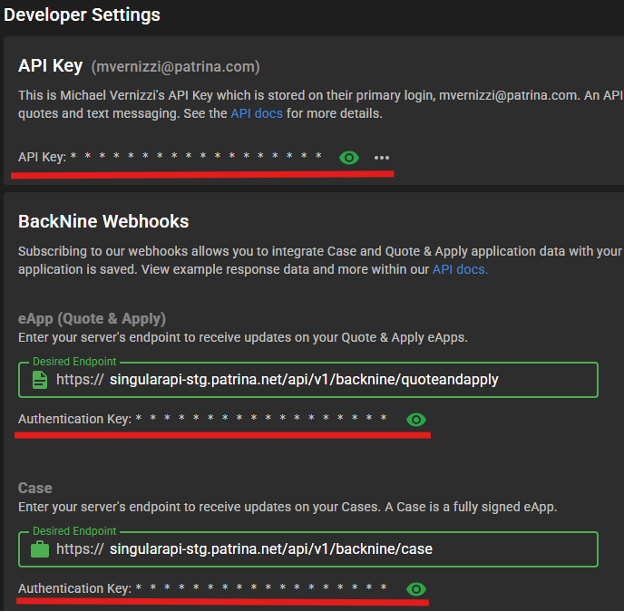This screenshot has width=624, height=612.
Task: Click the https:// prefix in the Case endpoint
Action: [80, 549]
